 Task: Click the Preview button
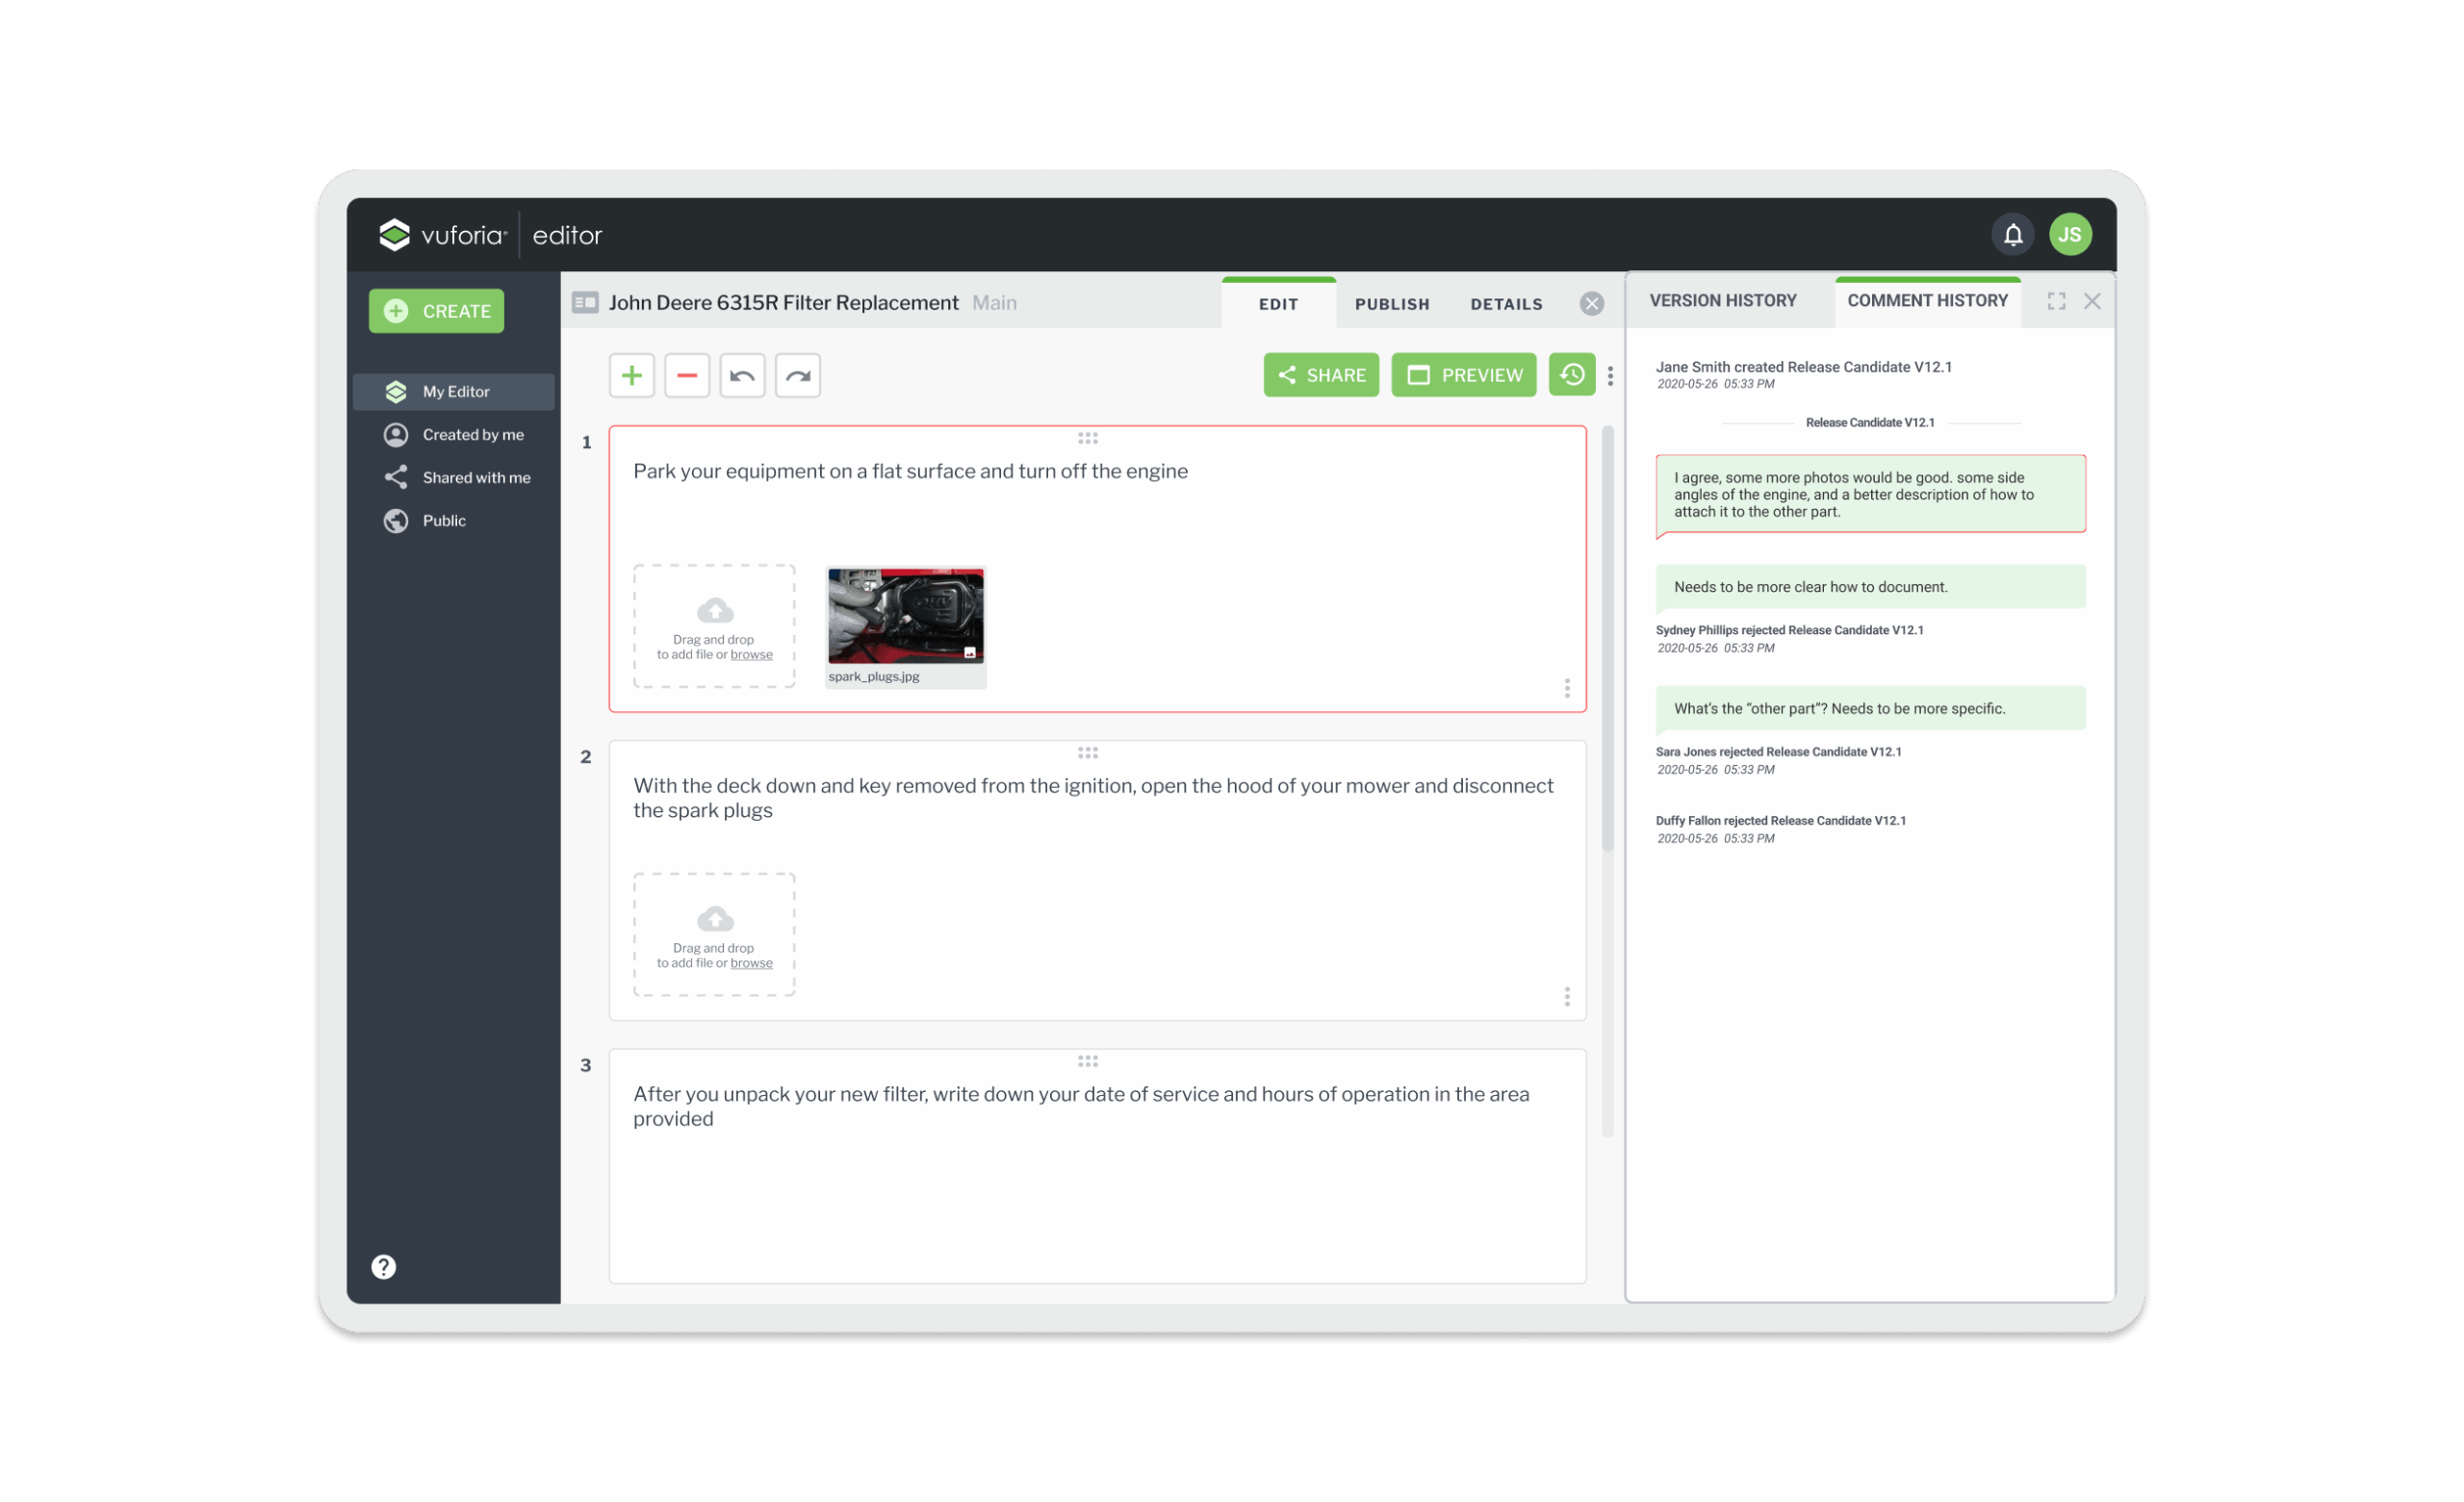coord(1464,375)
